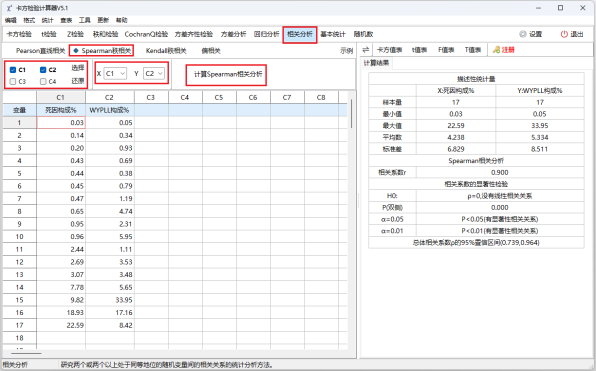Open the 更新 menu

[103, 20]
